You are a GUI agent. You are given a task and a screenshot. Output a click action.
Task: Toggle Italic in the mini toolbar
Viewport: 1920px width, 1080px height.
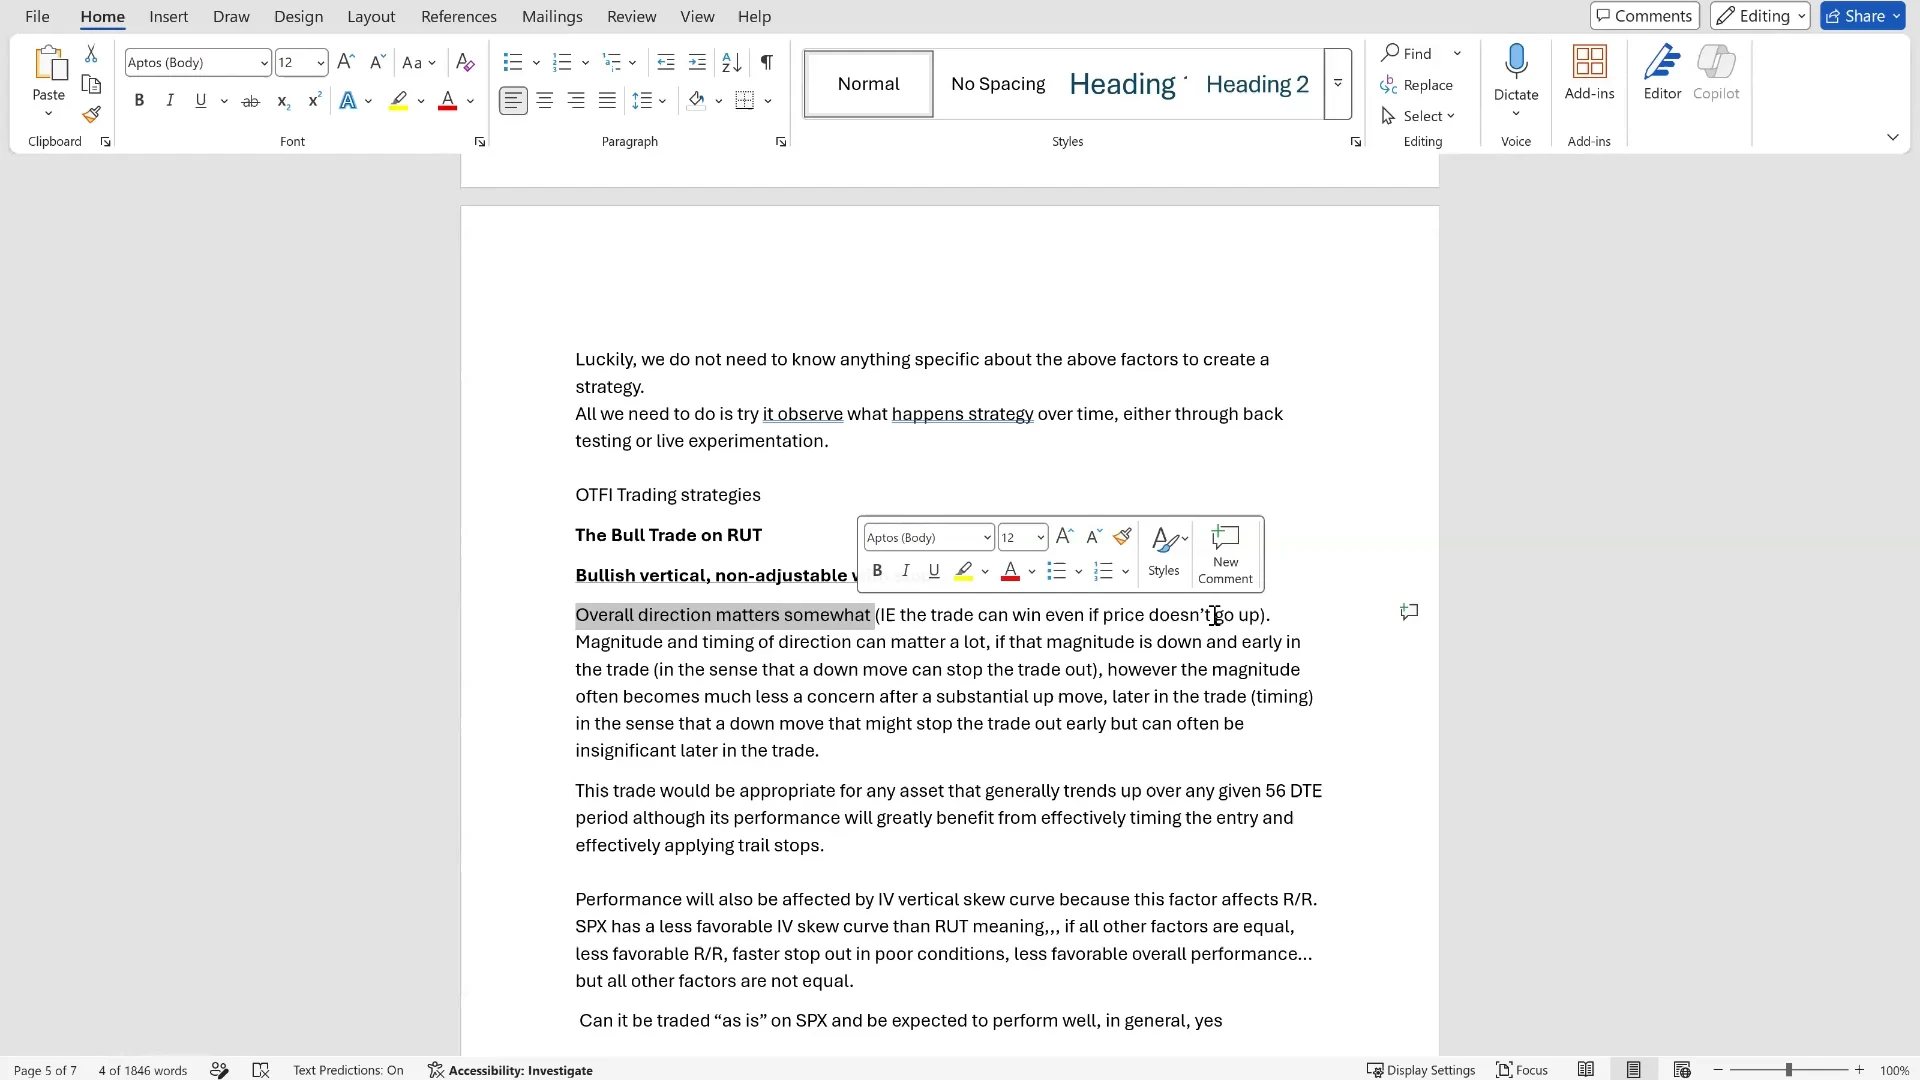point(905,571)
